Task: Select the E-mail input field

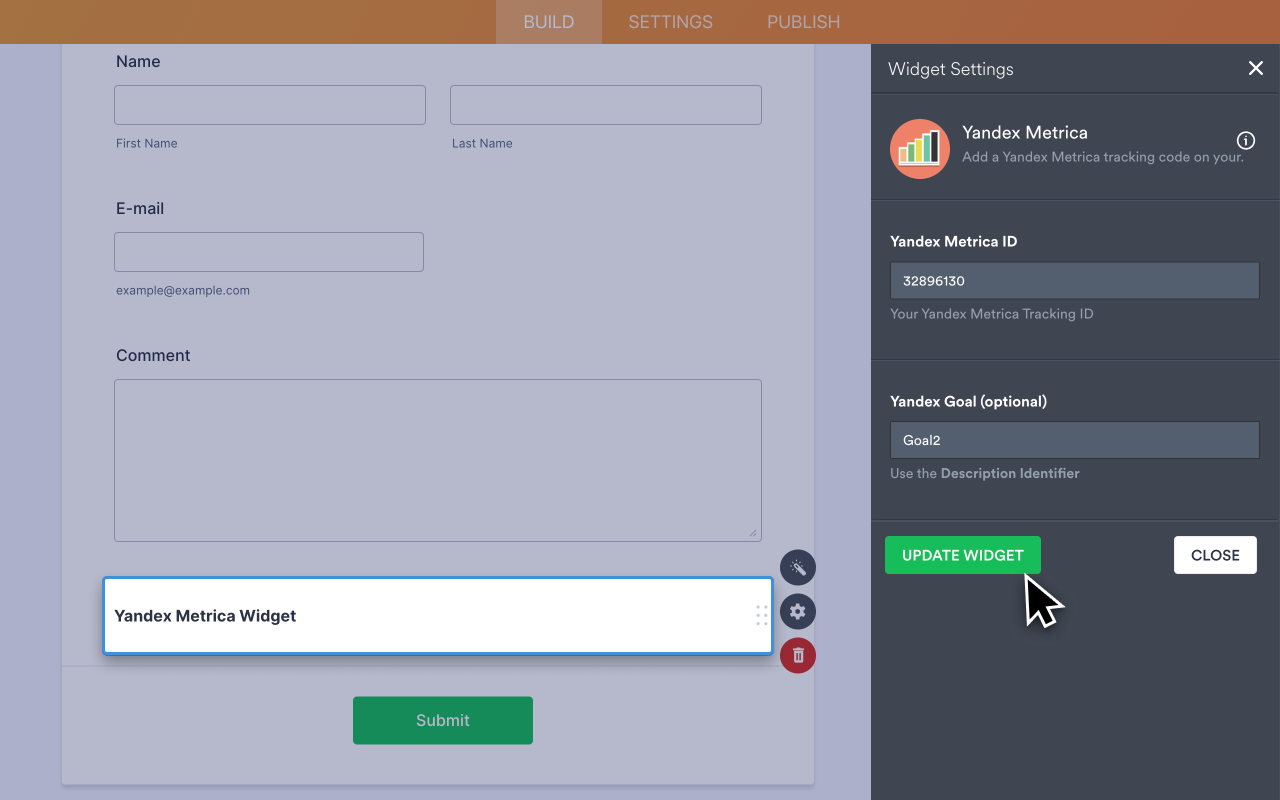Action: [x=268, y=251]
